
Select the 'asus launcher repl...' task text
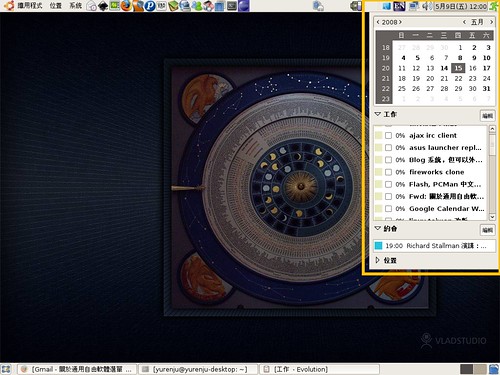tap(445, 147)
